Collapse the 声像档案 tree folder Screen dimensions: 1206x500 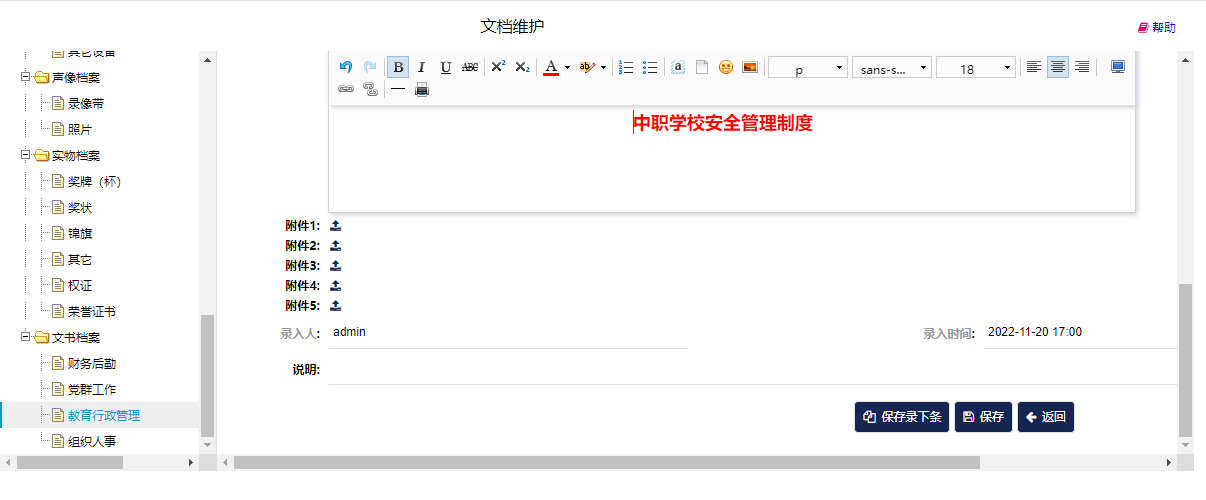[26, 77]
